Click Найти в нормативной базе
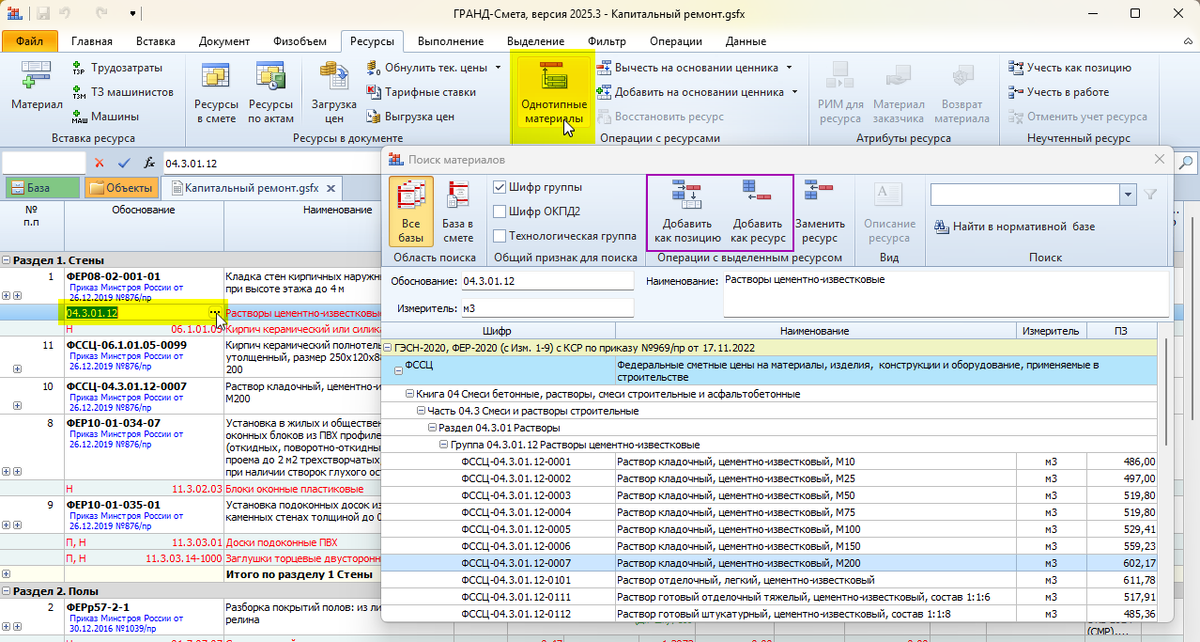1200x642 pixels. (1014, 226)
